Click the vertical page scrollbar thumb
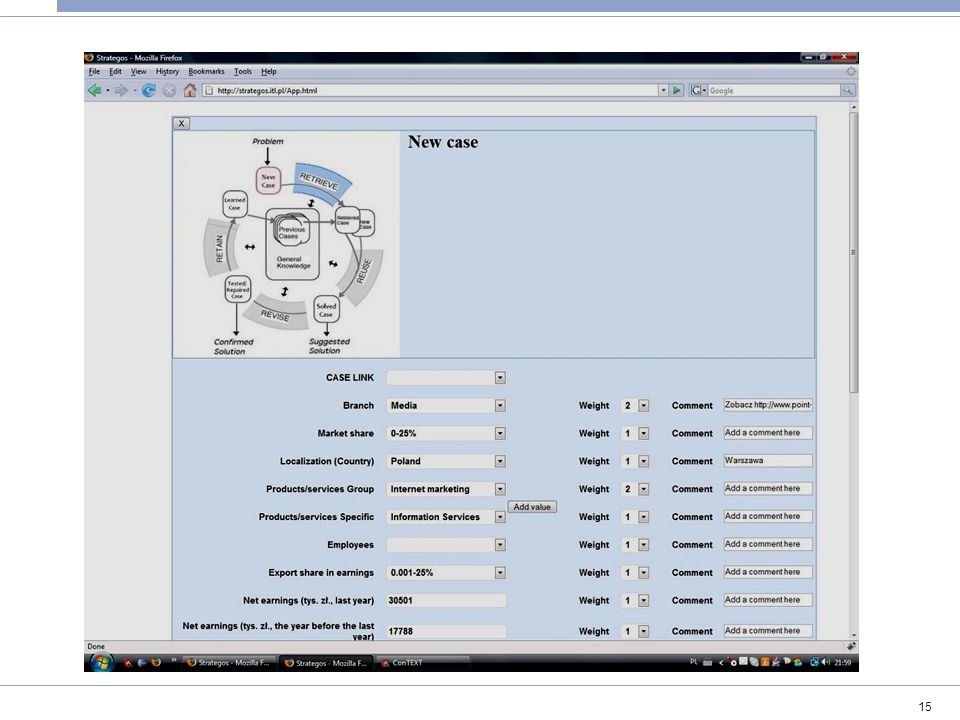 click(x=853, y=252)
